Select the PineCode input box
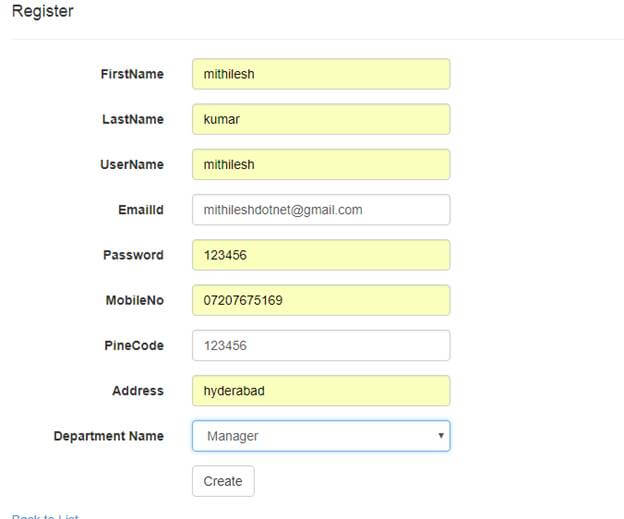 [320, 345]
